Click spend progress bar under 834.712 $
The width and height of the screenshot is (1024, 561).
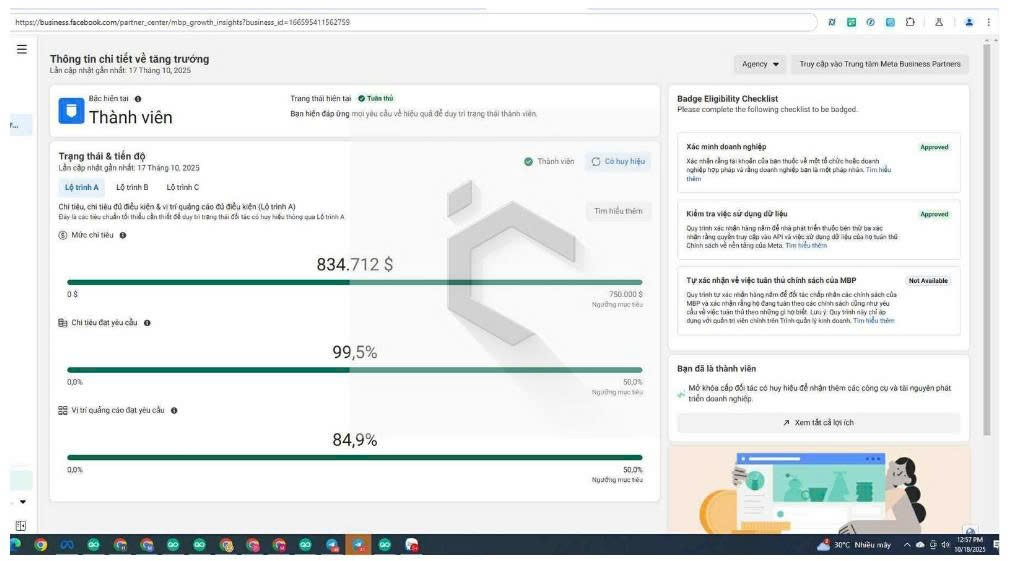point(355,282)
